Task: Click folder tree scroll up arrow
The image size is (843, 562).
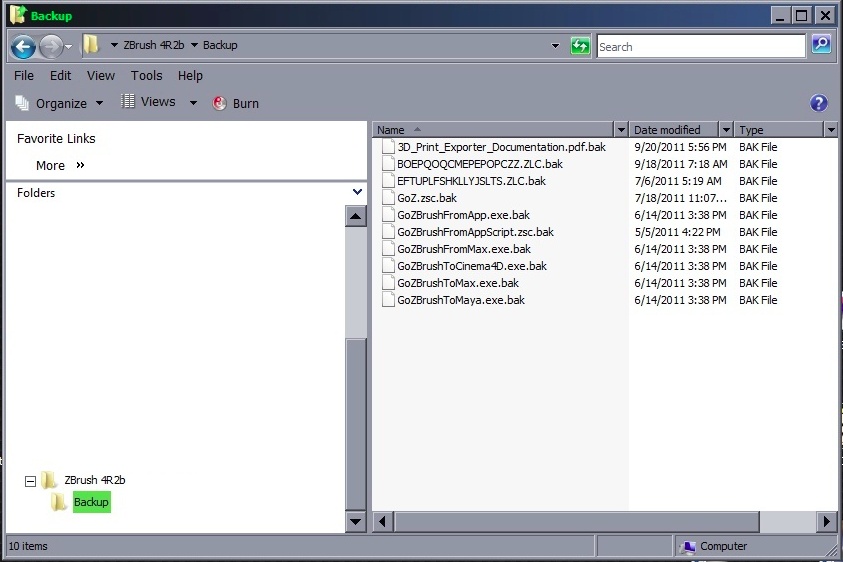Action: [x=355, y=217]
